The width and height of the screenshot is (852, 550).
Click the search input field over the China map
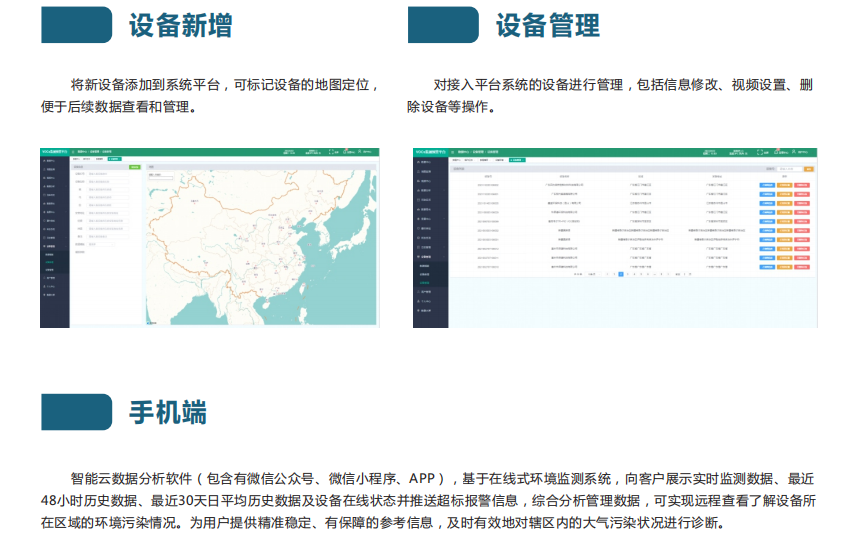[161, 178]
